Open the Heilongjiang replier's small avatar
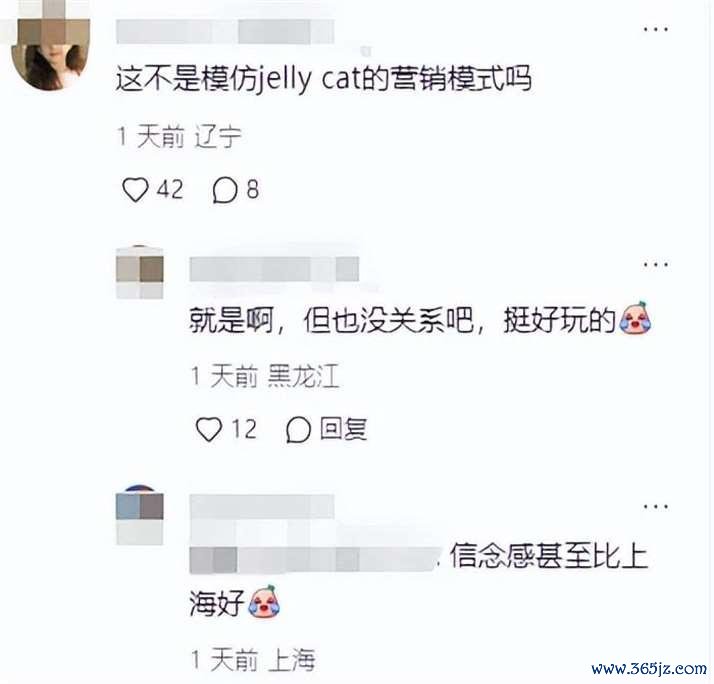Viewport: 714px width, 684px height. click(140, 273)
